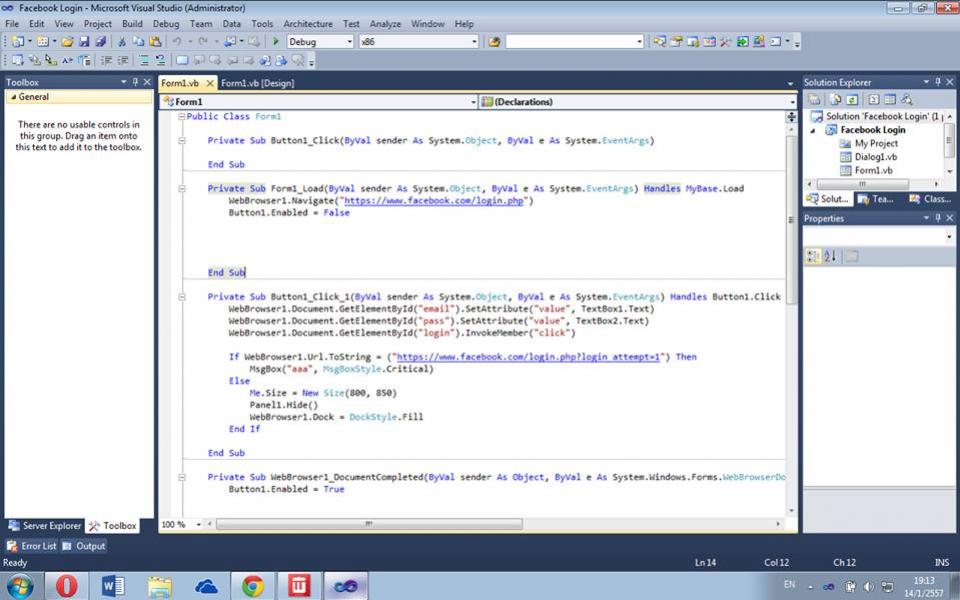Click Solution Explorer View Code icon
Viewport: 960px width, 600px height.
[874, 99]
